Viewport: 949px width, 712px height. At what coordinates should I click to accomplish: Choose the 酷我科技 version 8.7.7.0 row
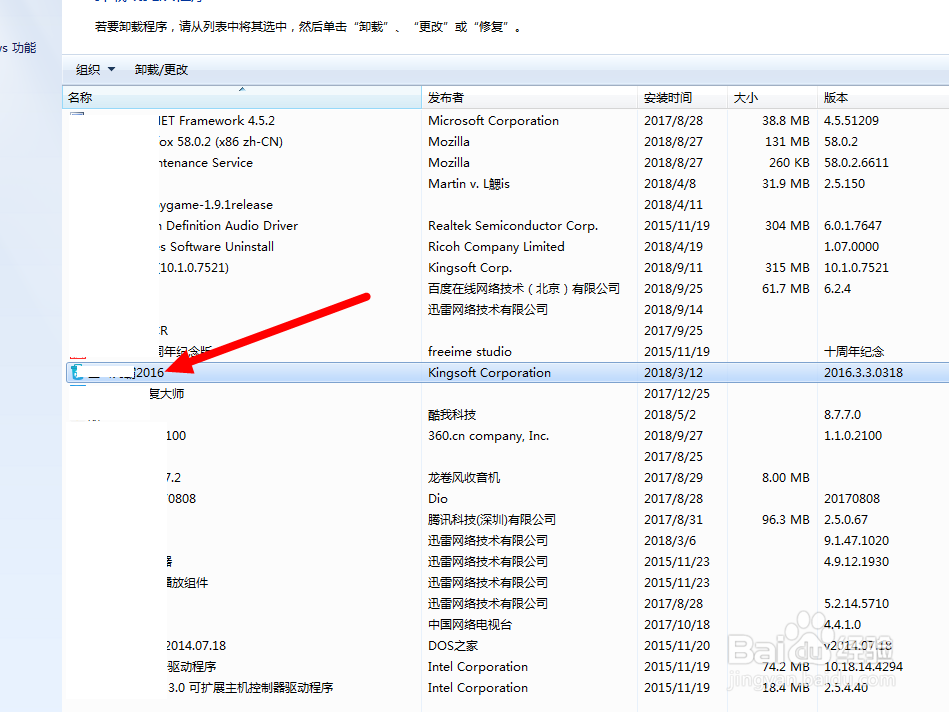point(507,415)
